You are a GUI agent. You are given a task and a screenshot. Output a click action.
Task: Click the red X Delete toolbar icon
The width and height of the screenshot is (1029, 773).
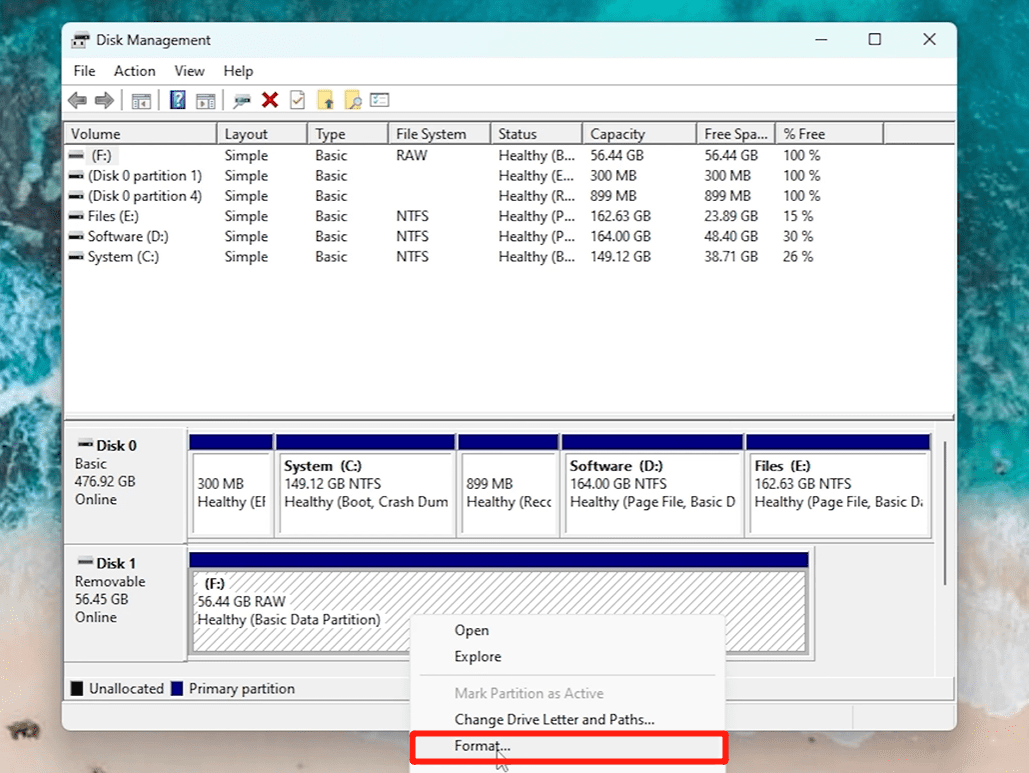point(269,100)
